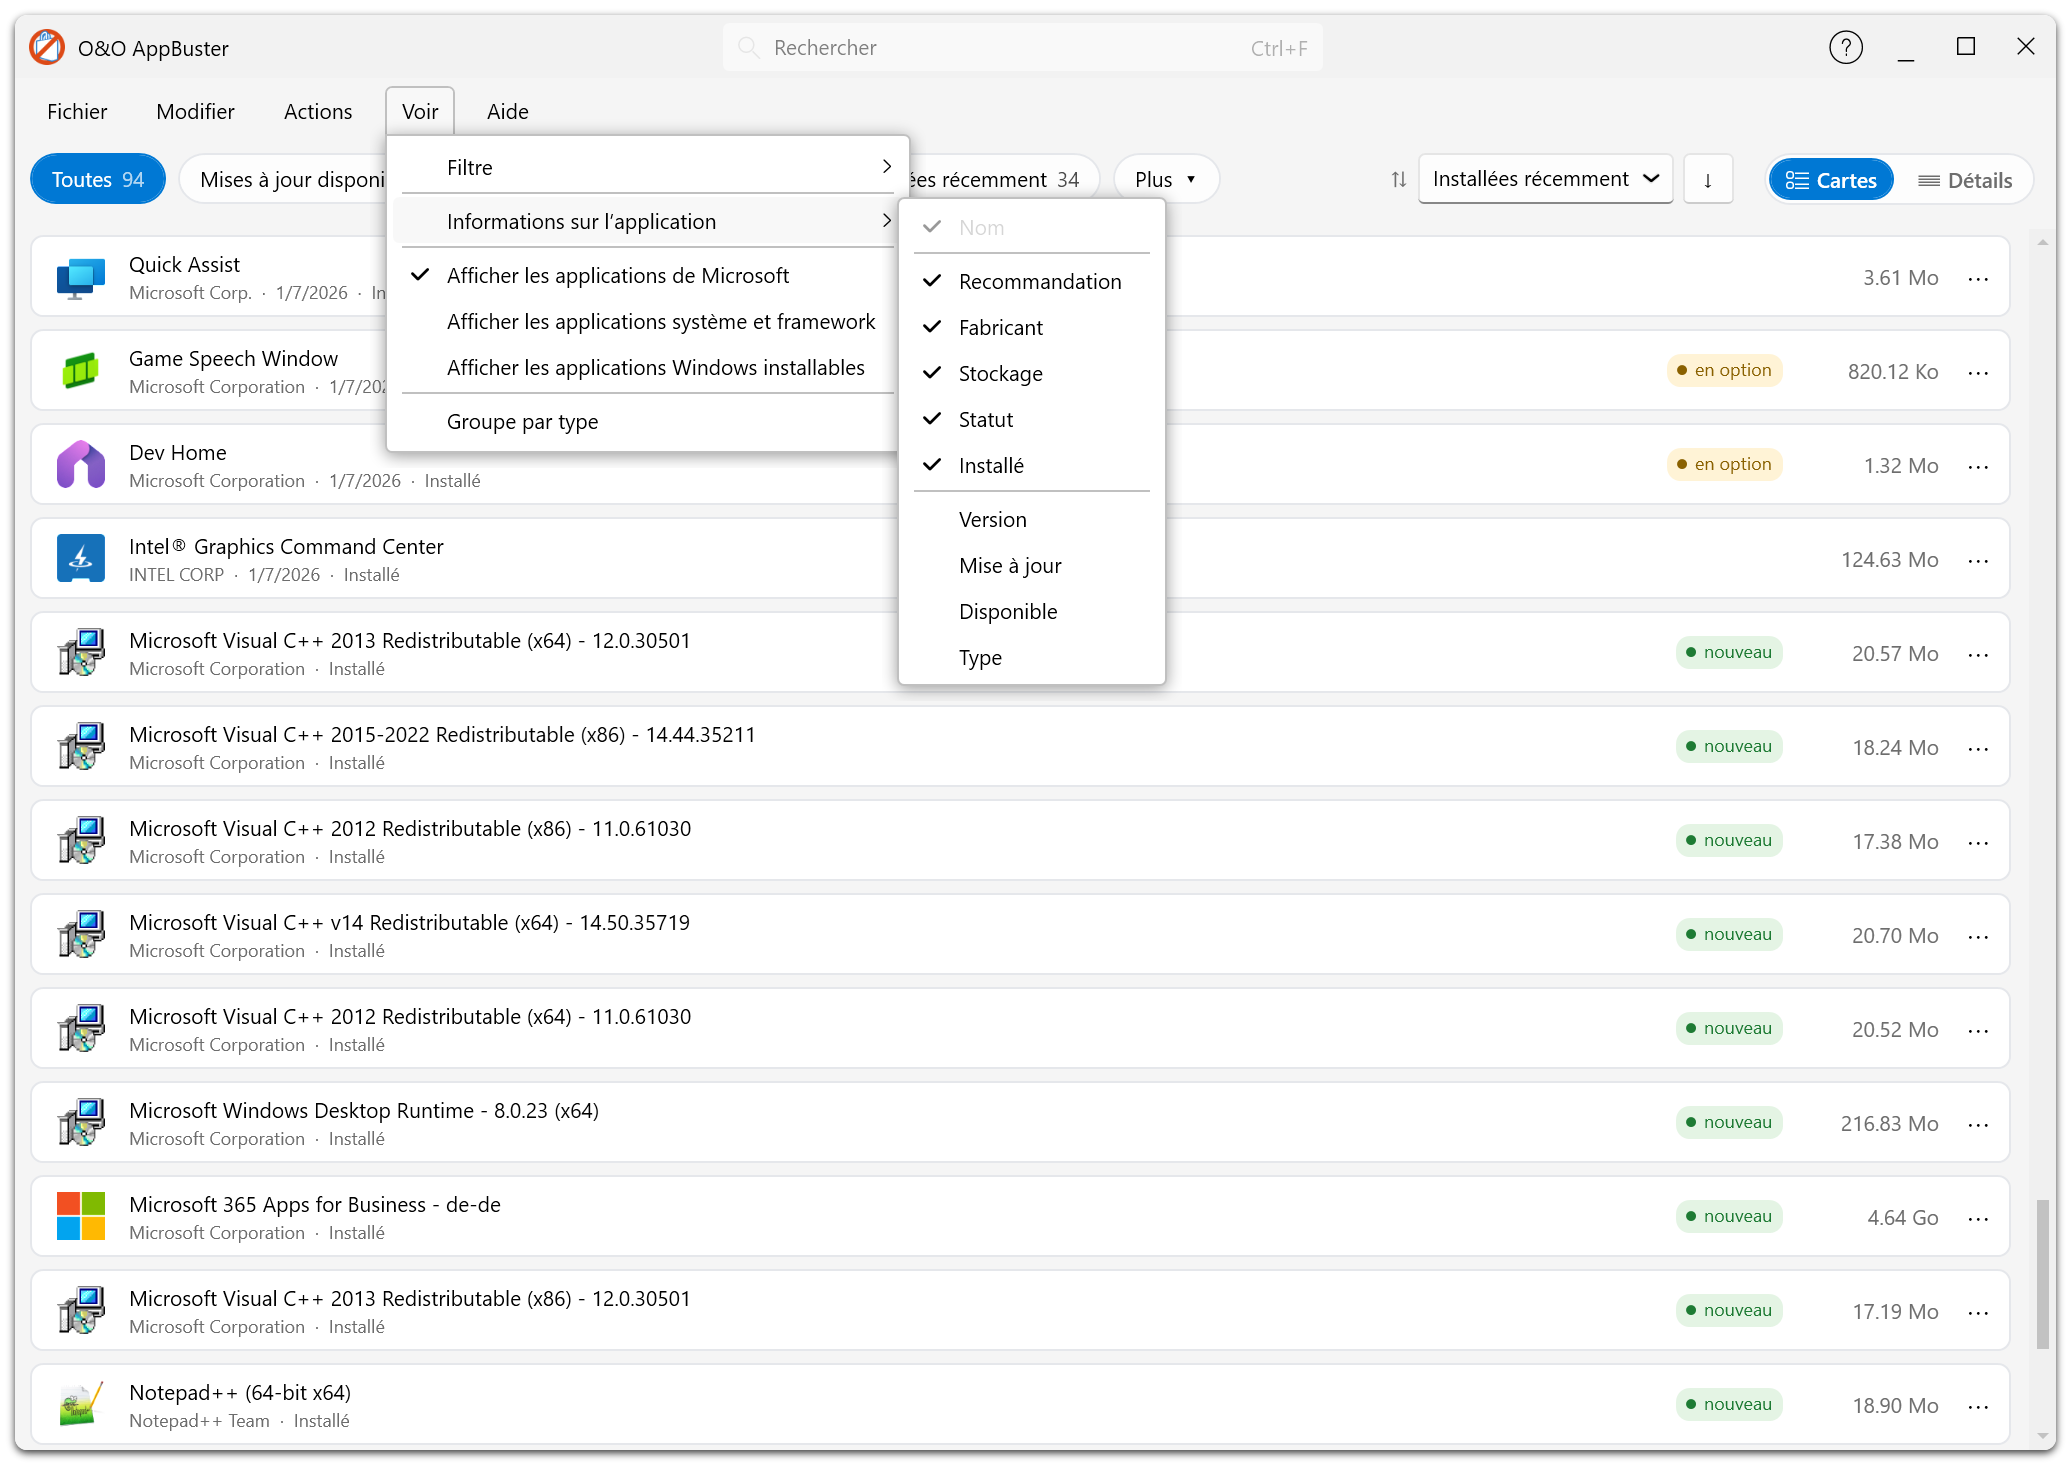2071x1465 pixels.
Task: Open the Plus filter dropdown
Action: (1165, 180)
